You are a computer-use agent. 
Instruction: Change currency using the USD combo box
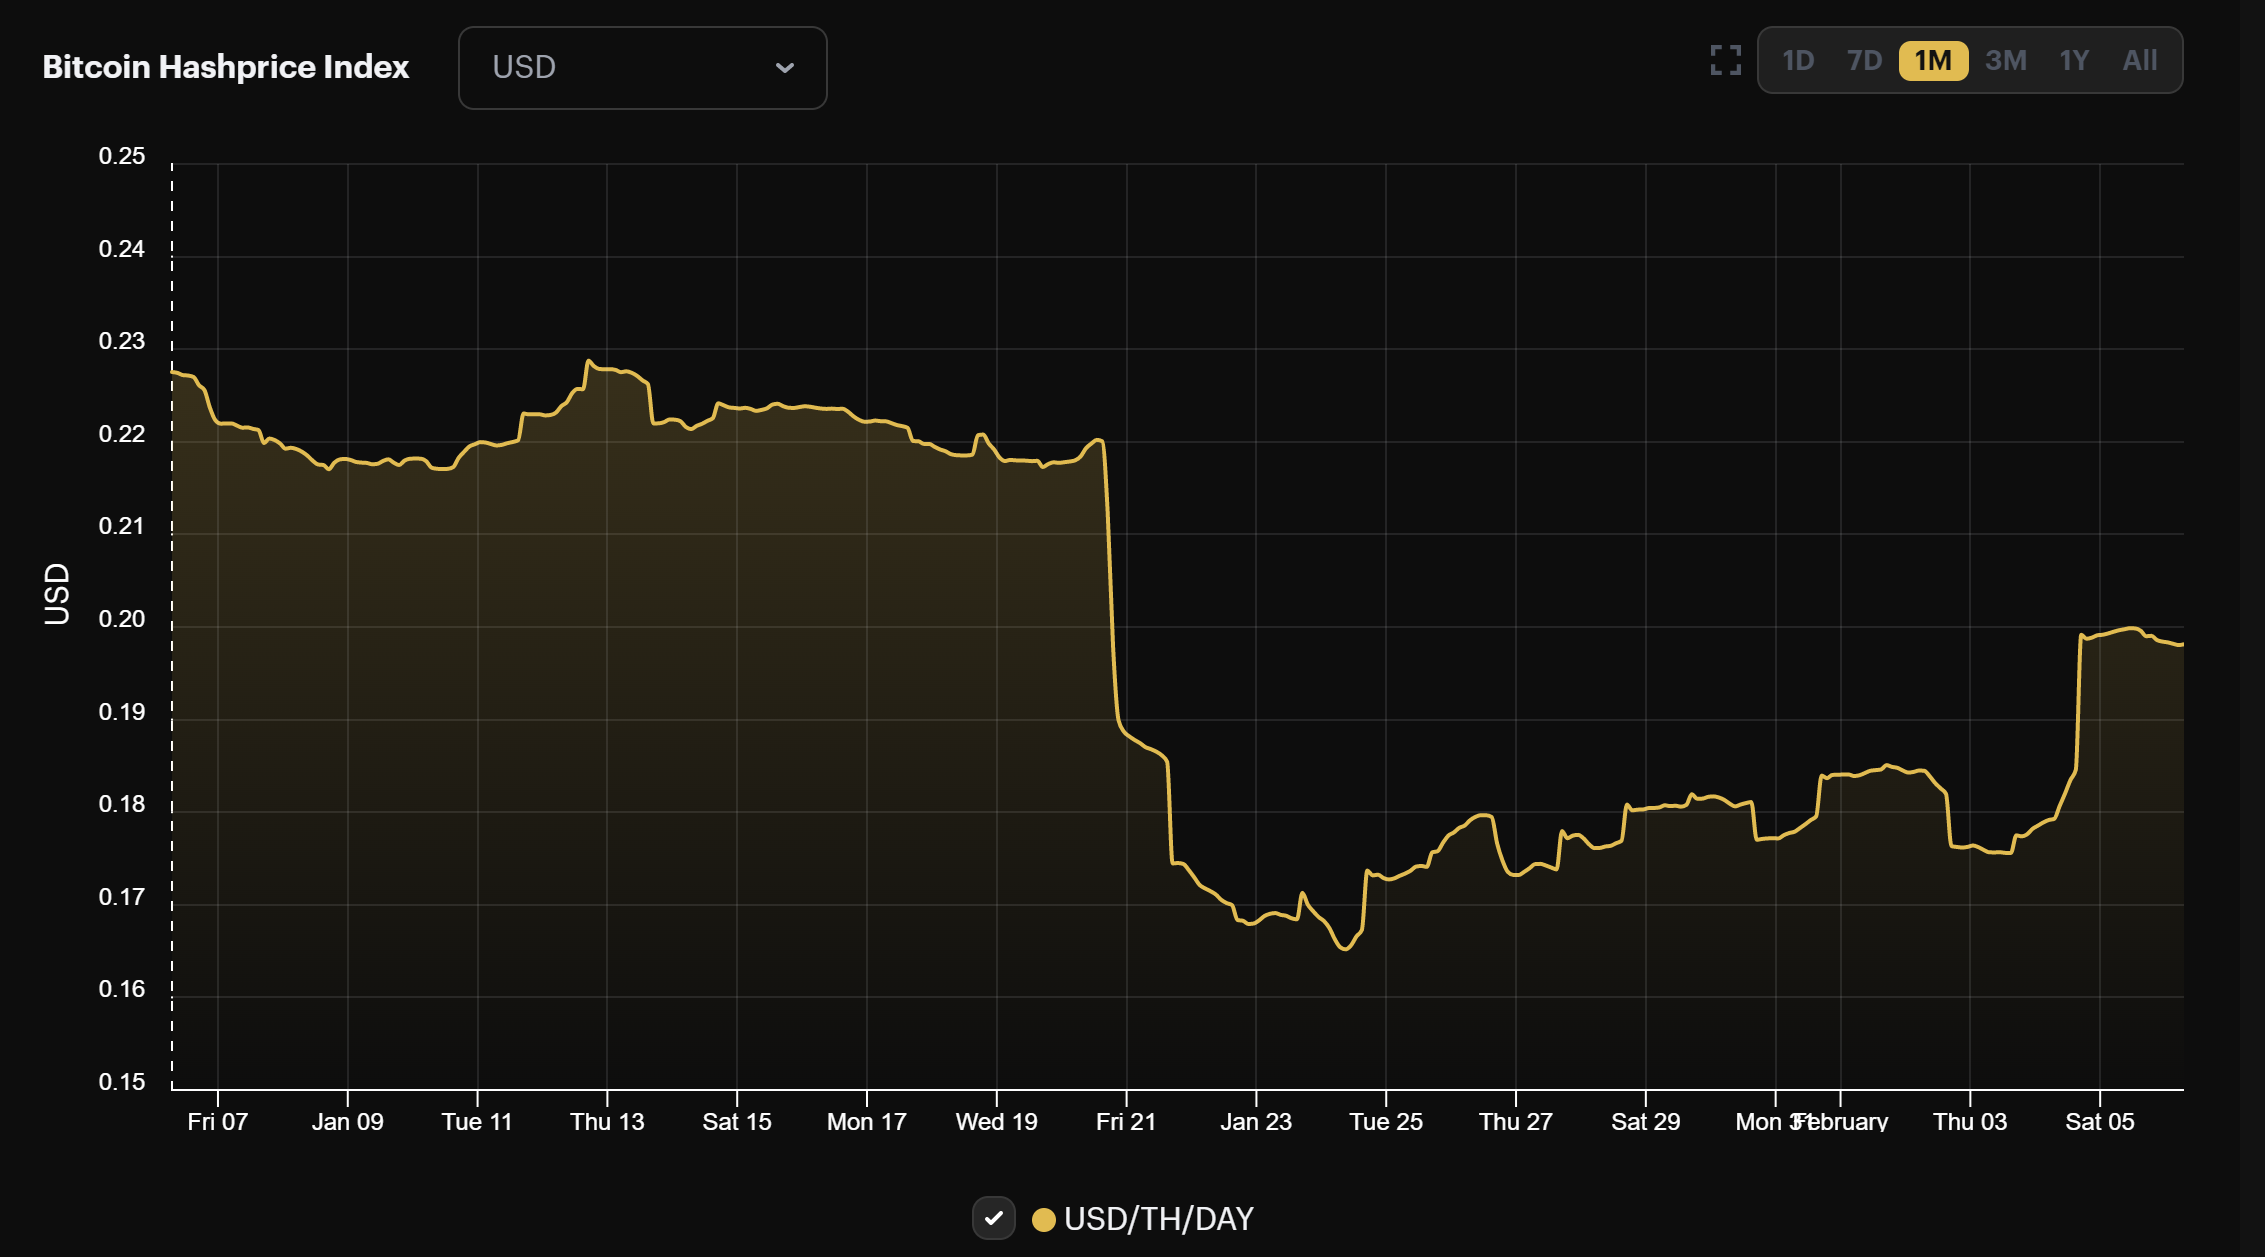tap(642, 68)
